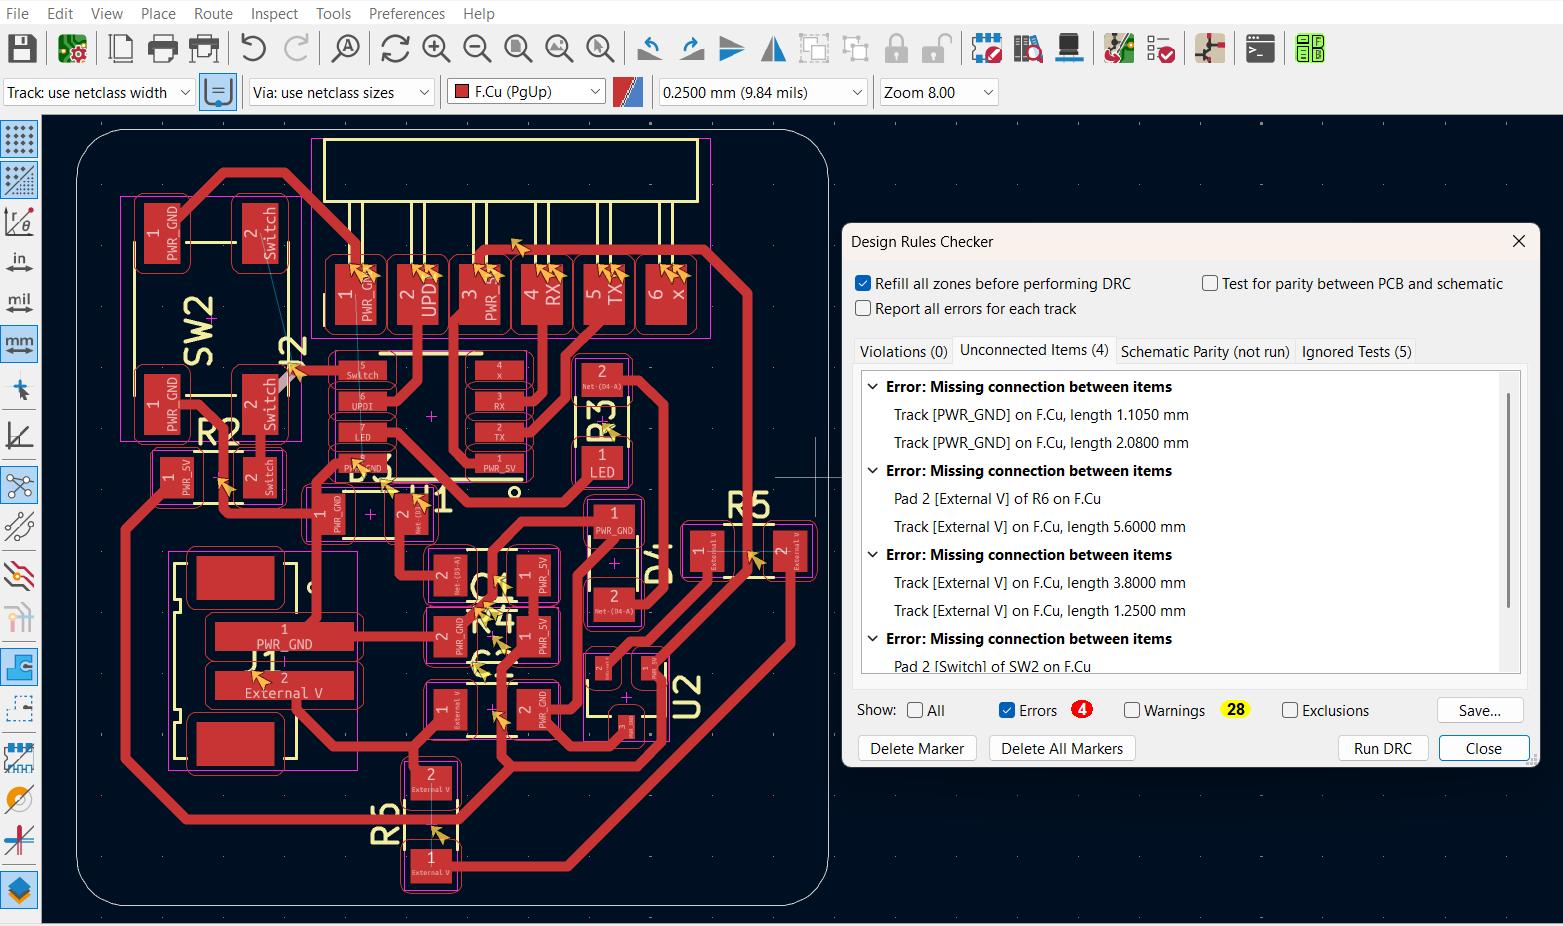Image resolution: width=1563 pixels, height=926 pixels.
Task: Toggle Refill all zones before performing DRC
Action: 863,283
